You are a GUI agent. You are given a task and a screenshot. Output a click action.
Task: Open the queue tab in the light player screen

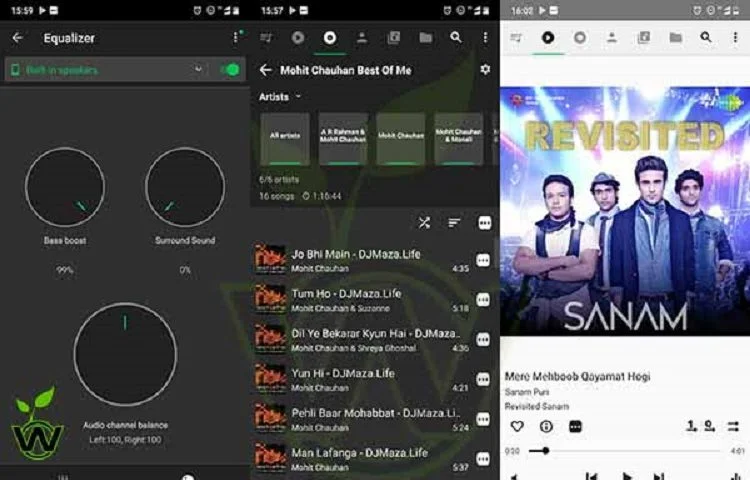[x=516, y=38]
